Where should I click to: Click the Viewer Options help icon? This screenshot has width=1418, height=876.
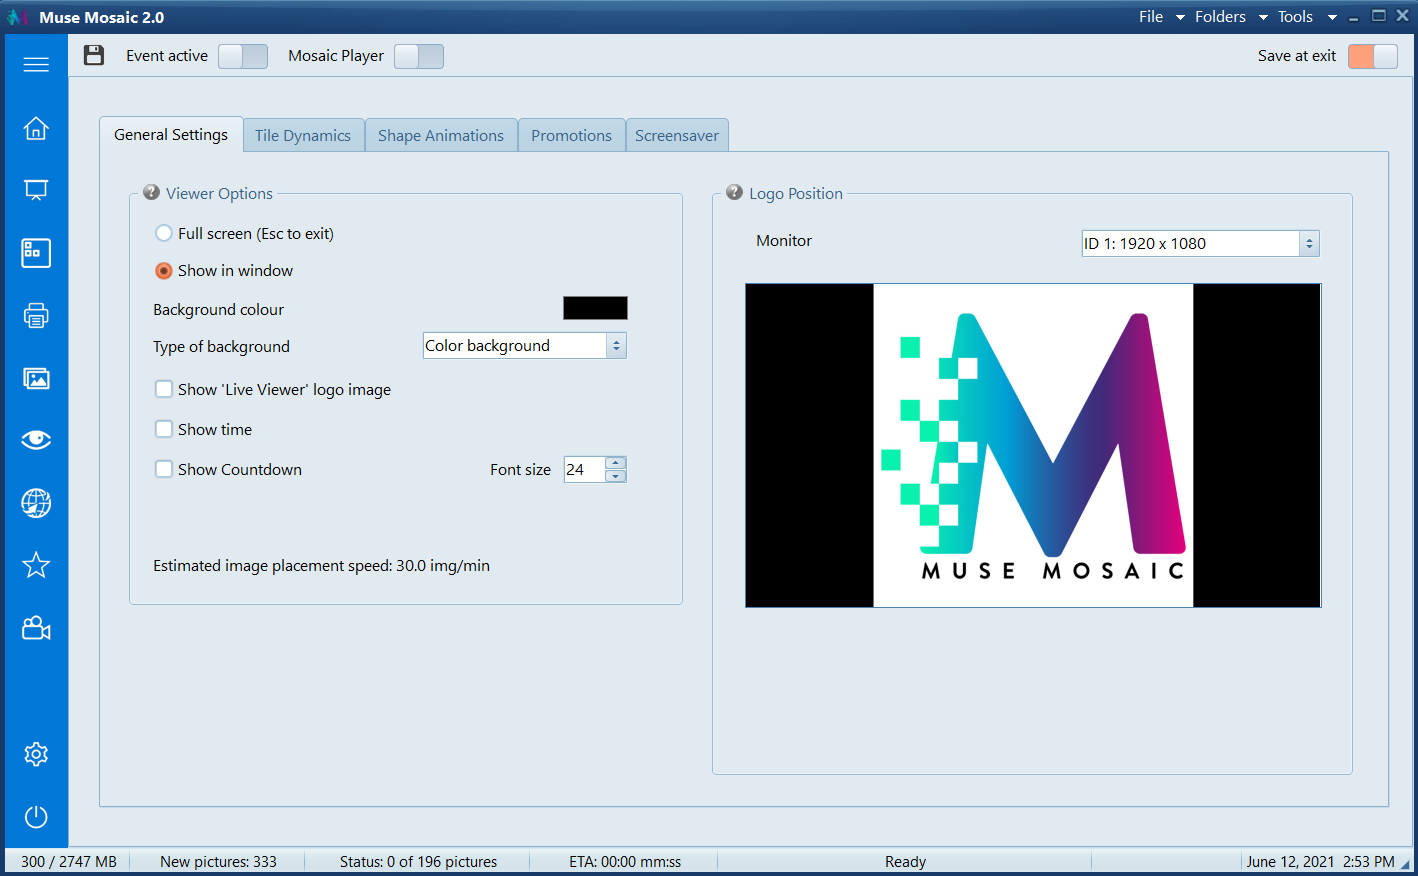click(x=150, y=192)
